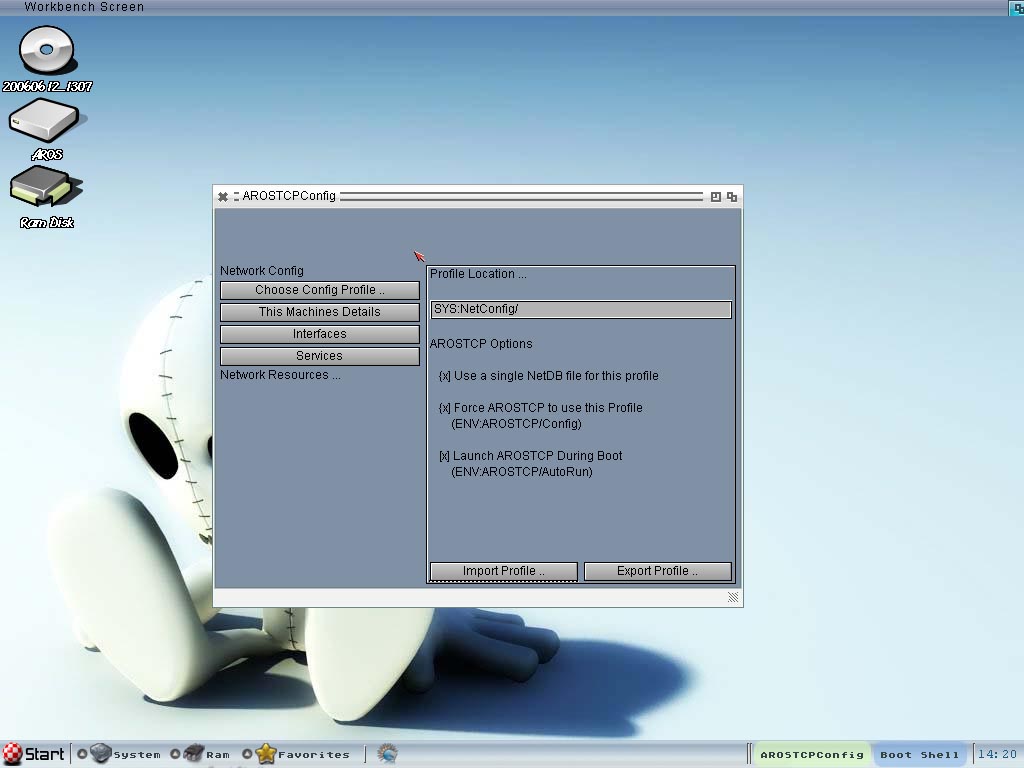The image size is (1024, 768).
Task: Click the Ram chip icon in taskbar
Action: (x=193, y=753)
